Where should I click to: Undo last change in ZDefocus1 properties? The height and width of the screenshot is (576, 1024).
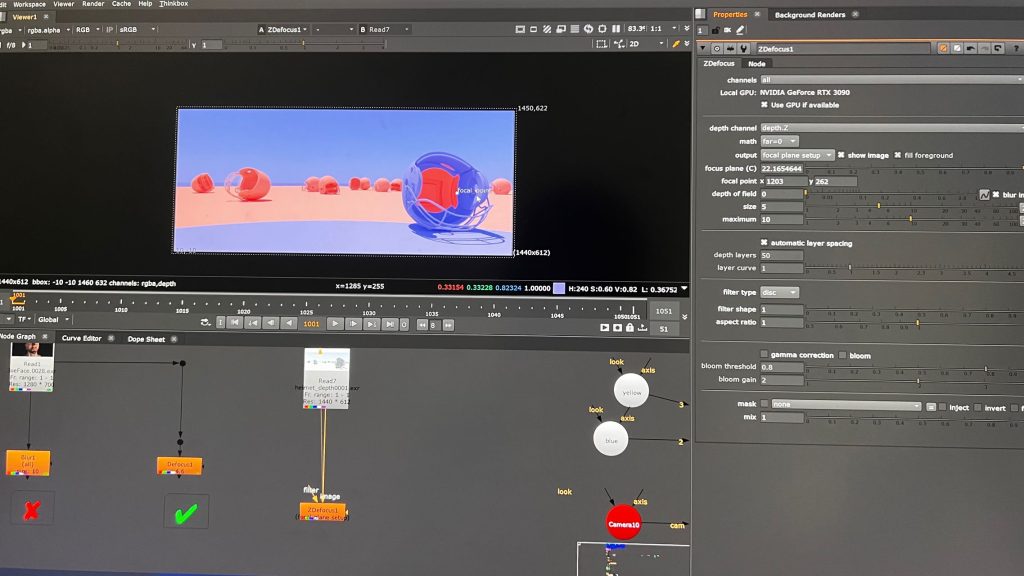coord(970,48)
